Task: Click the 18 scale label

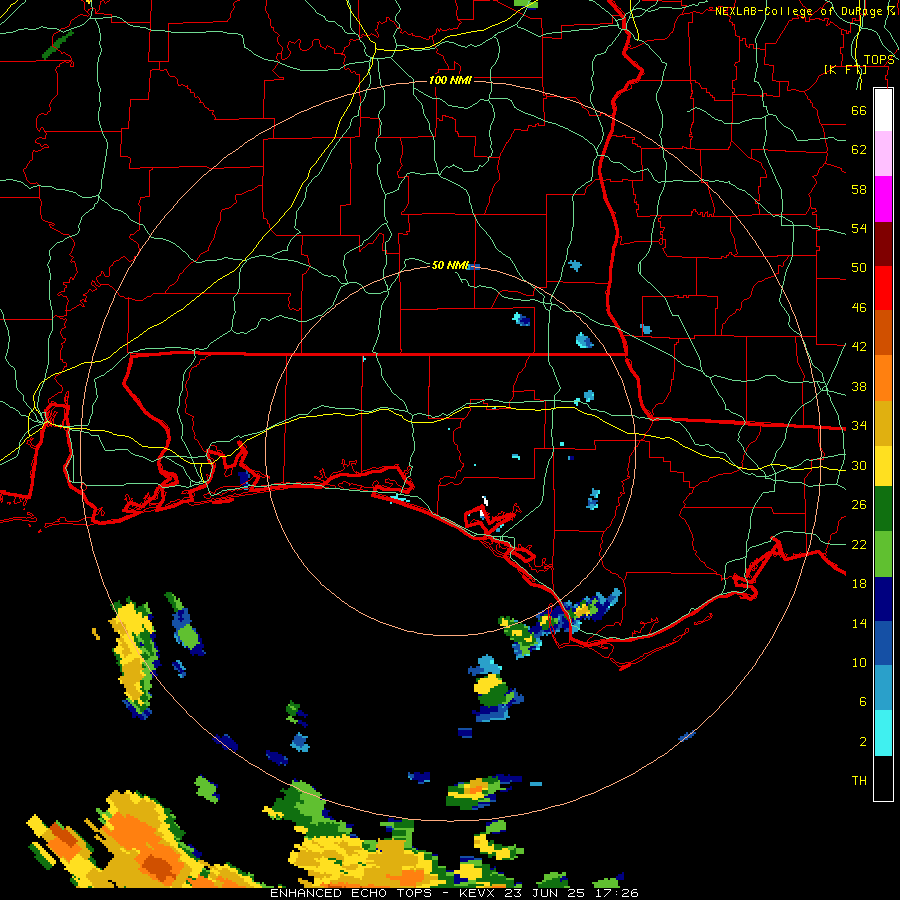Action: click(x=859, y=583)
